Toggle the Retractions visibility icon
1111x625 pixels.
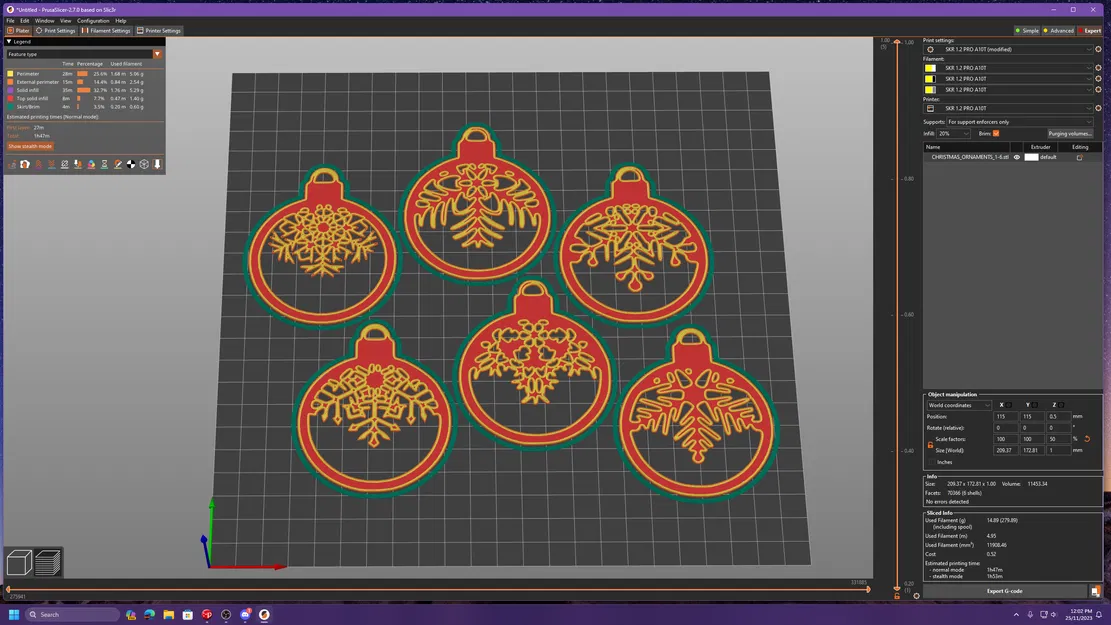[x=38, y=164]
